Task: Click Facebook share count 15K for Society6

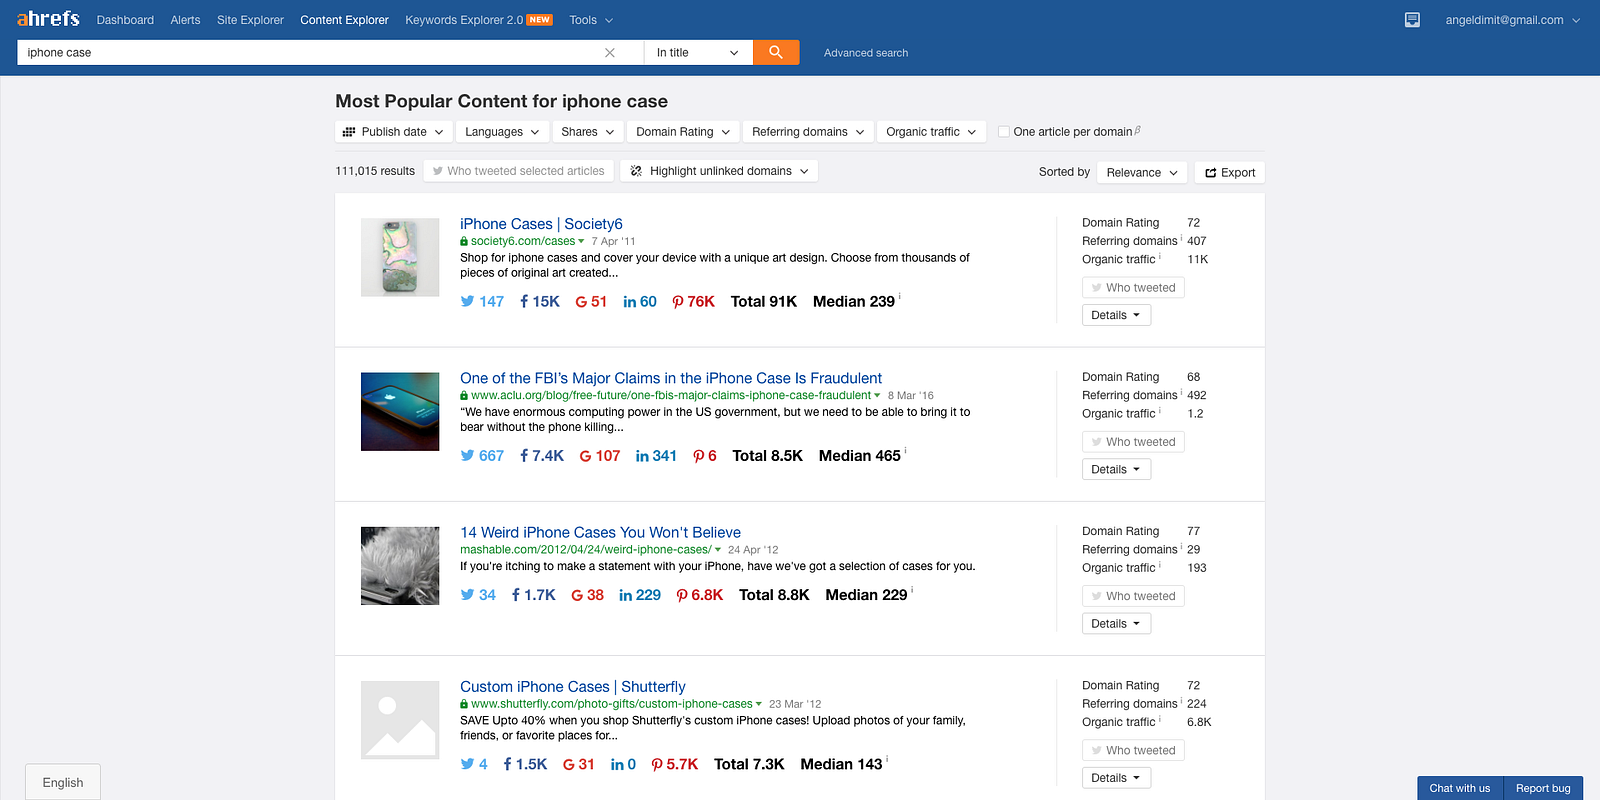Action: point(540,301)
